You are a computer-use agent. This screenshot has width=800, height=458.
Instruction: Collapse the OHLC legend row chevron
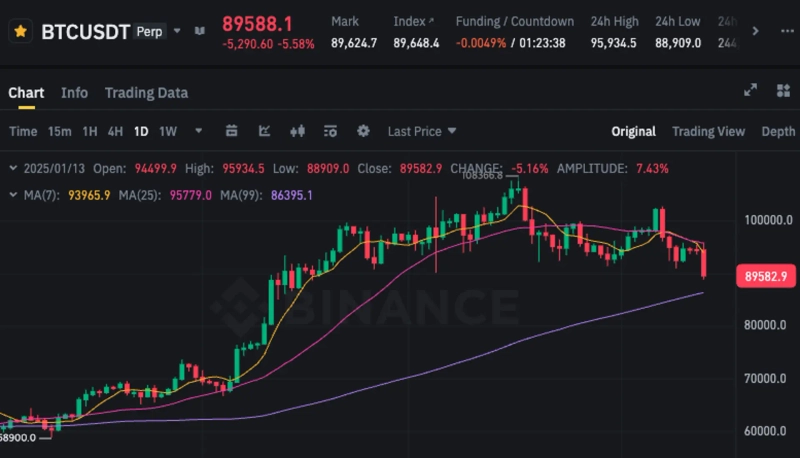pos(12,168)
